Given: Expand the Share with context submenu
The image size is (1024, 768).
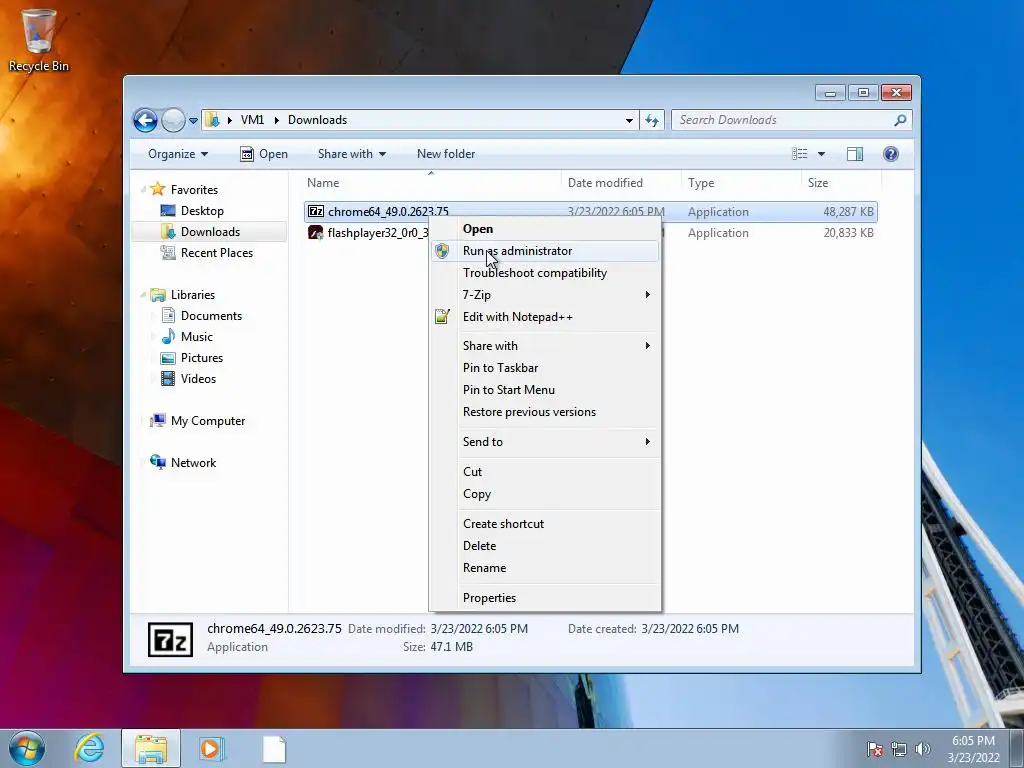Looking at the screenshot, I should (545, 346).
